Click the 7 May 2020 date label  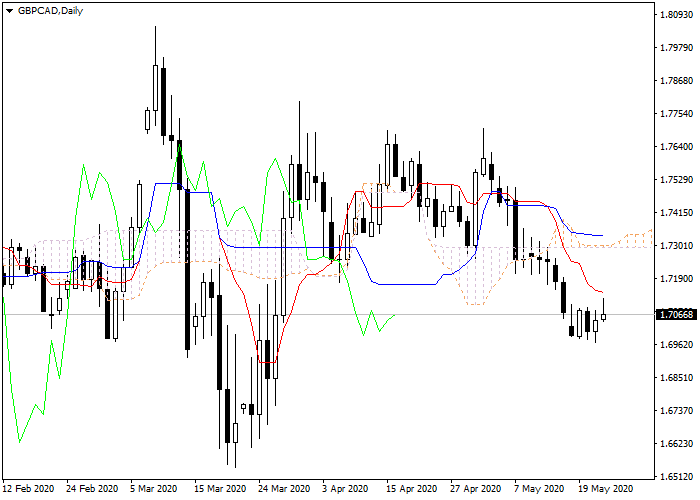[x=539, y=489]
